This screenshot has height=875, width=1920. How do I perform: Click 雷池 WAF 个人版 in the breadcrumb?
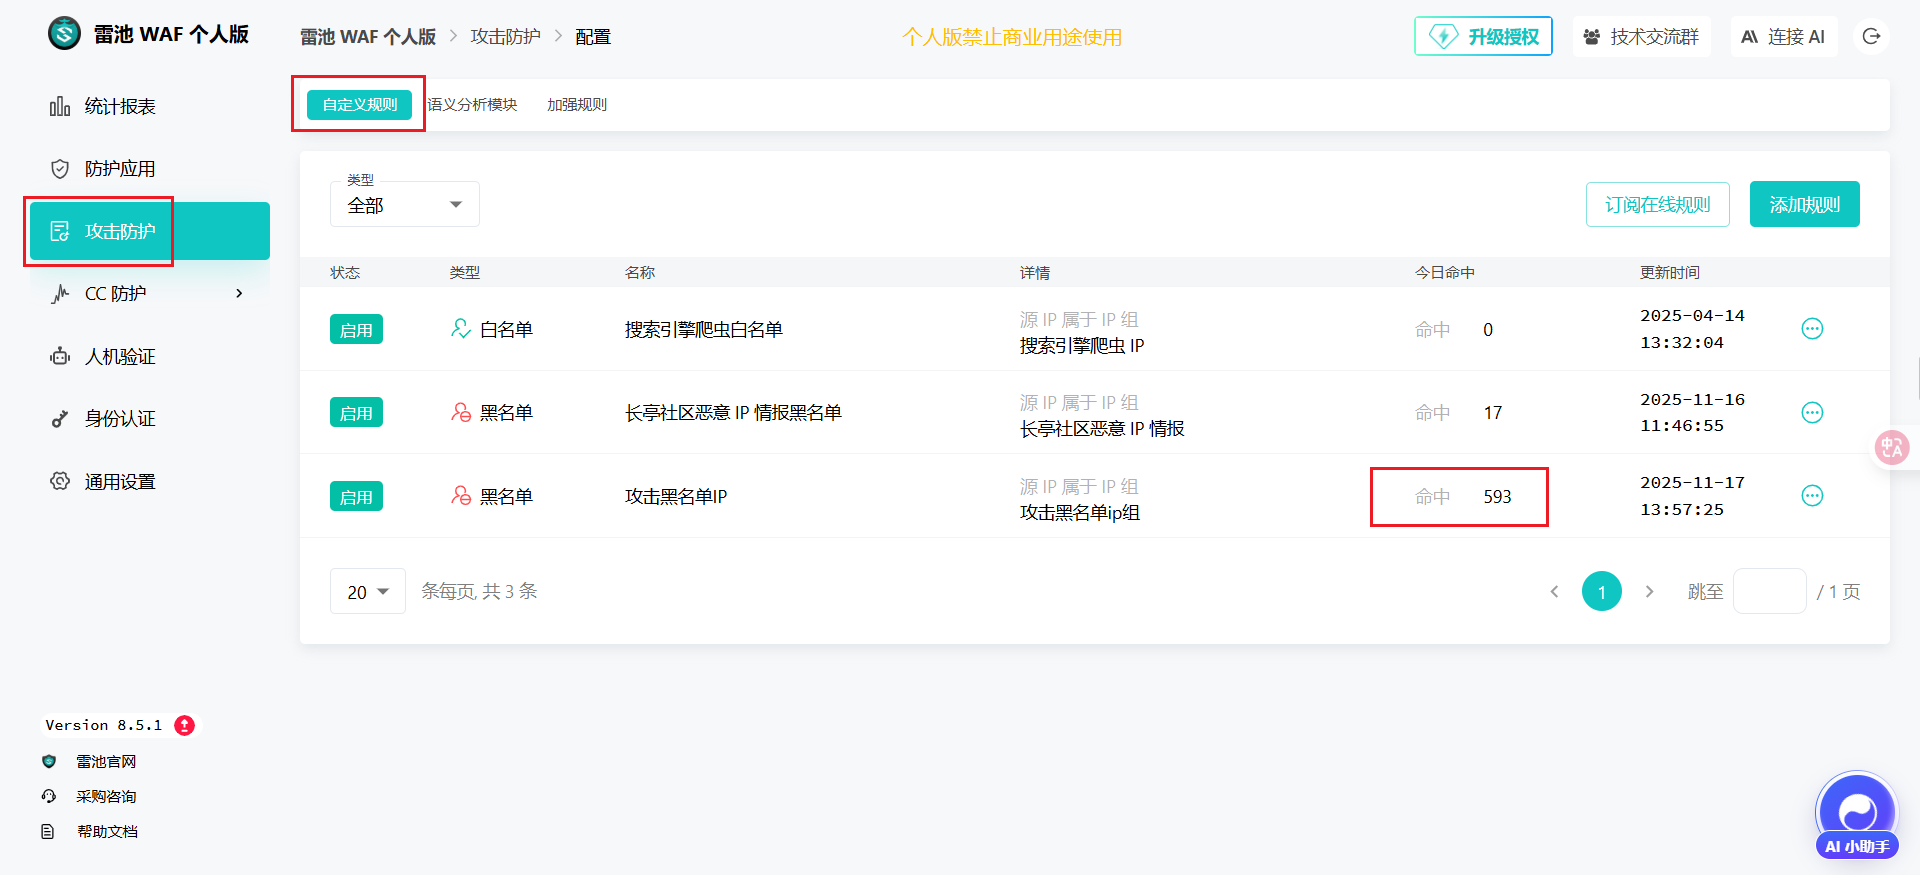pos(368,37)
